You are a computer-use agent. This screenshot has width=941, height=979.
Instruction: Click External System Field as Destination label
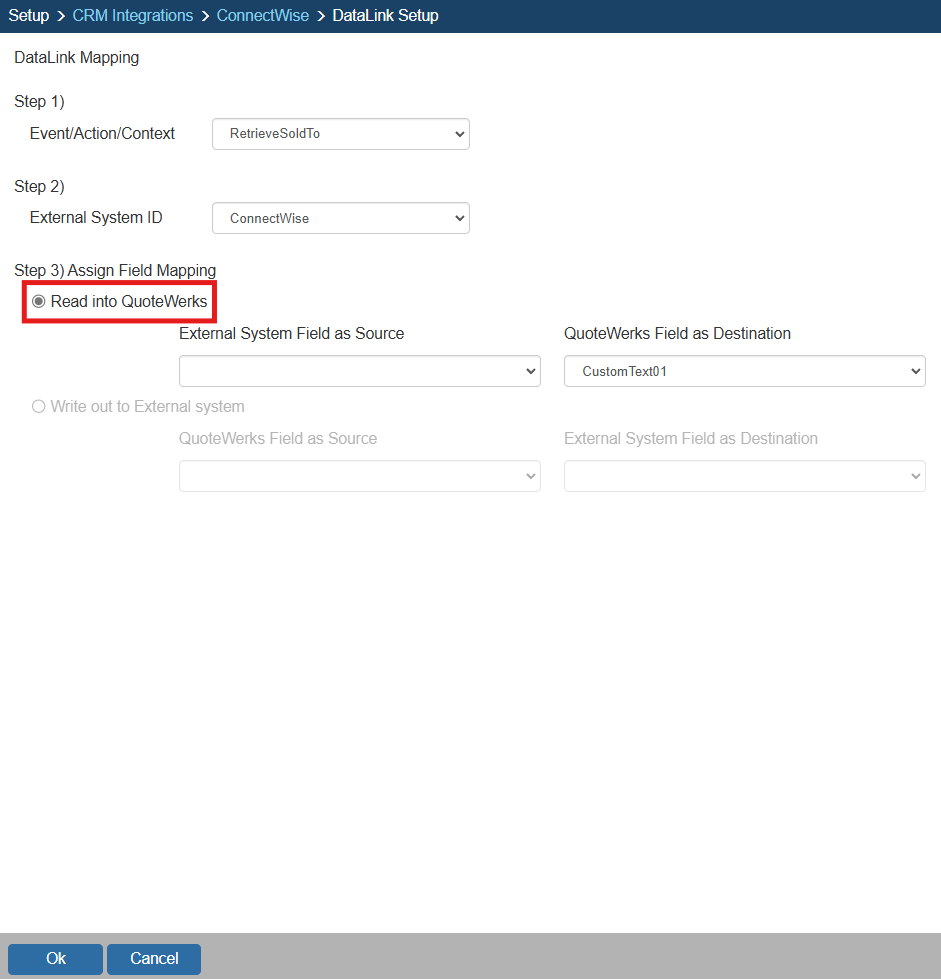coord(691,438)
